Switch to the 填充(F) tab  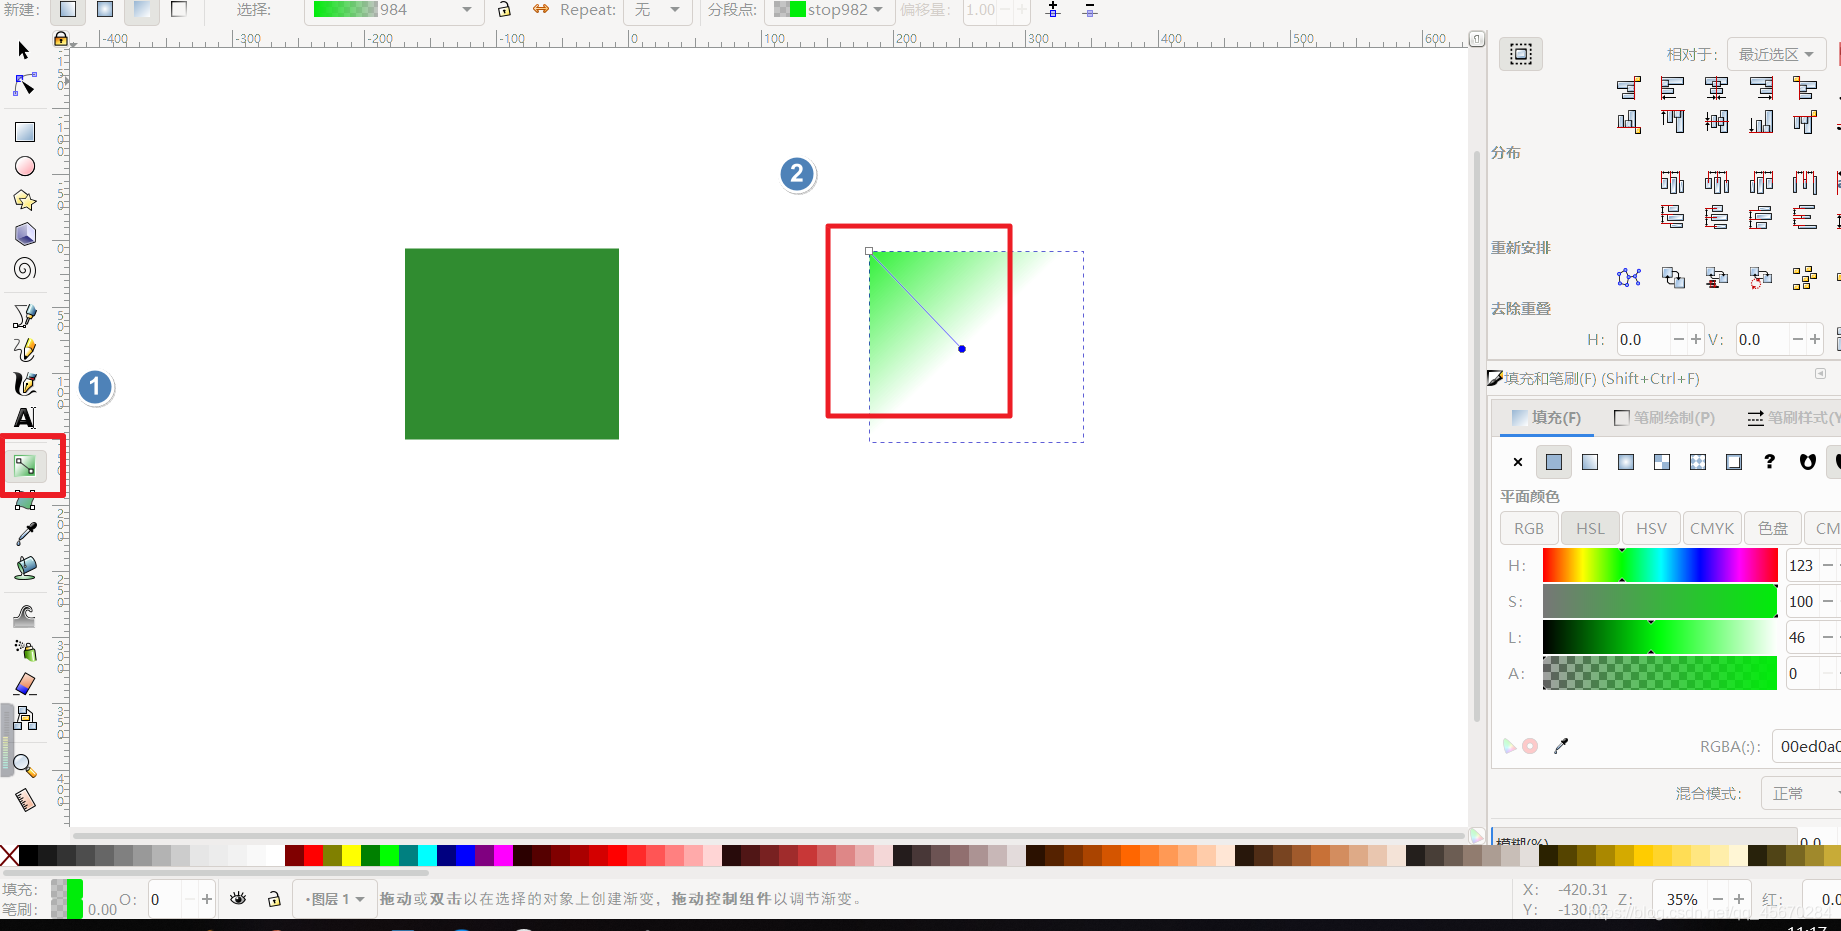1546,418
